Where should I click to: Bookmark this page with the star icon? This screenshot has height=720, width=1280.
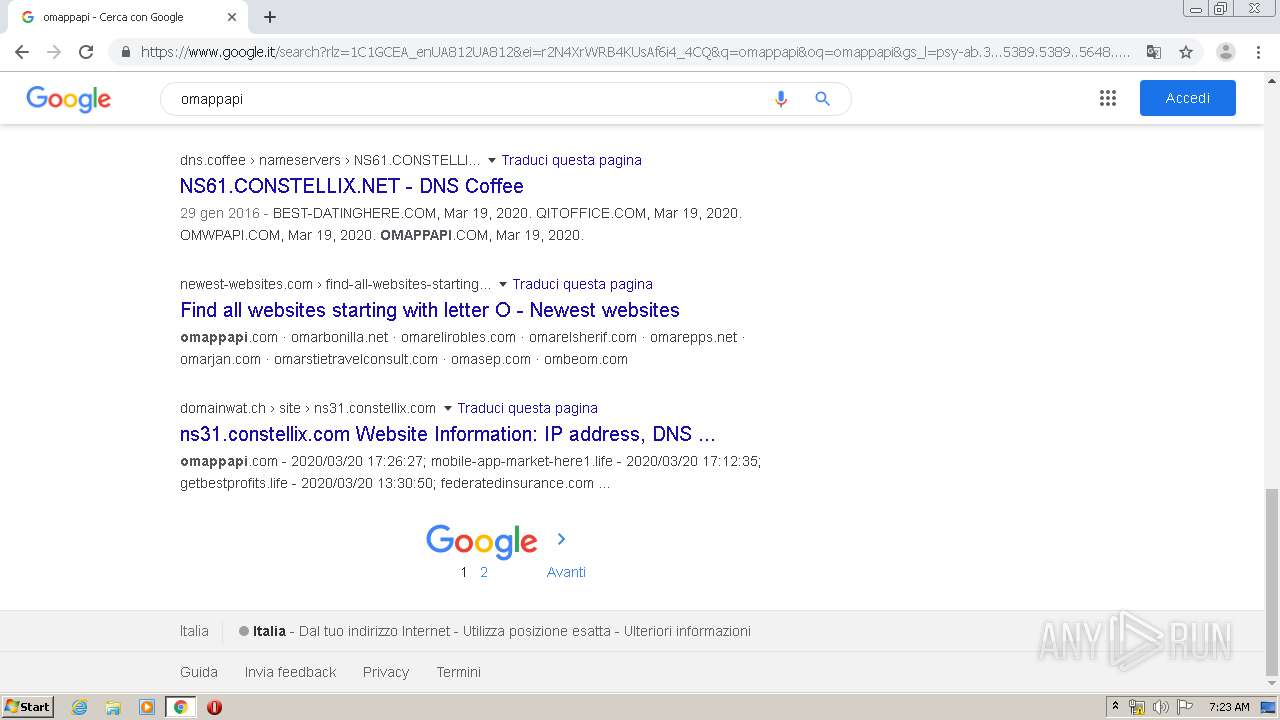pos(1186,52)
